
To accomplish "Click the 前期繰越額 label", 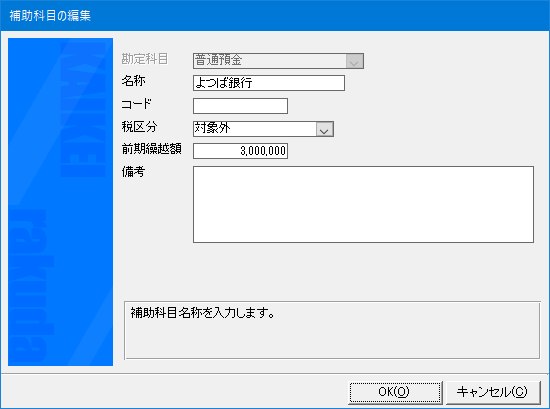I will pyautogui.click(x=152, y=149).
